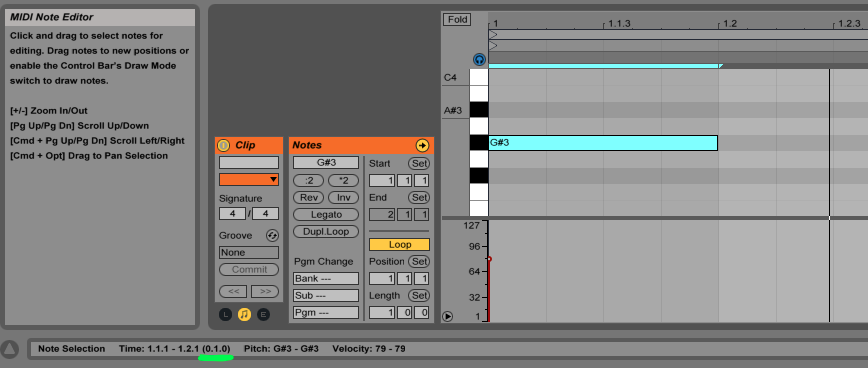The height and width of the screenshot is (368, 868).
Task: Click the Note Selection status label
Action: click(x=71, y=349)
